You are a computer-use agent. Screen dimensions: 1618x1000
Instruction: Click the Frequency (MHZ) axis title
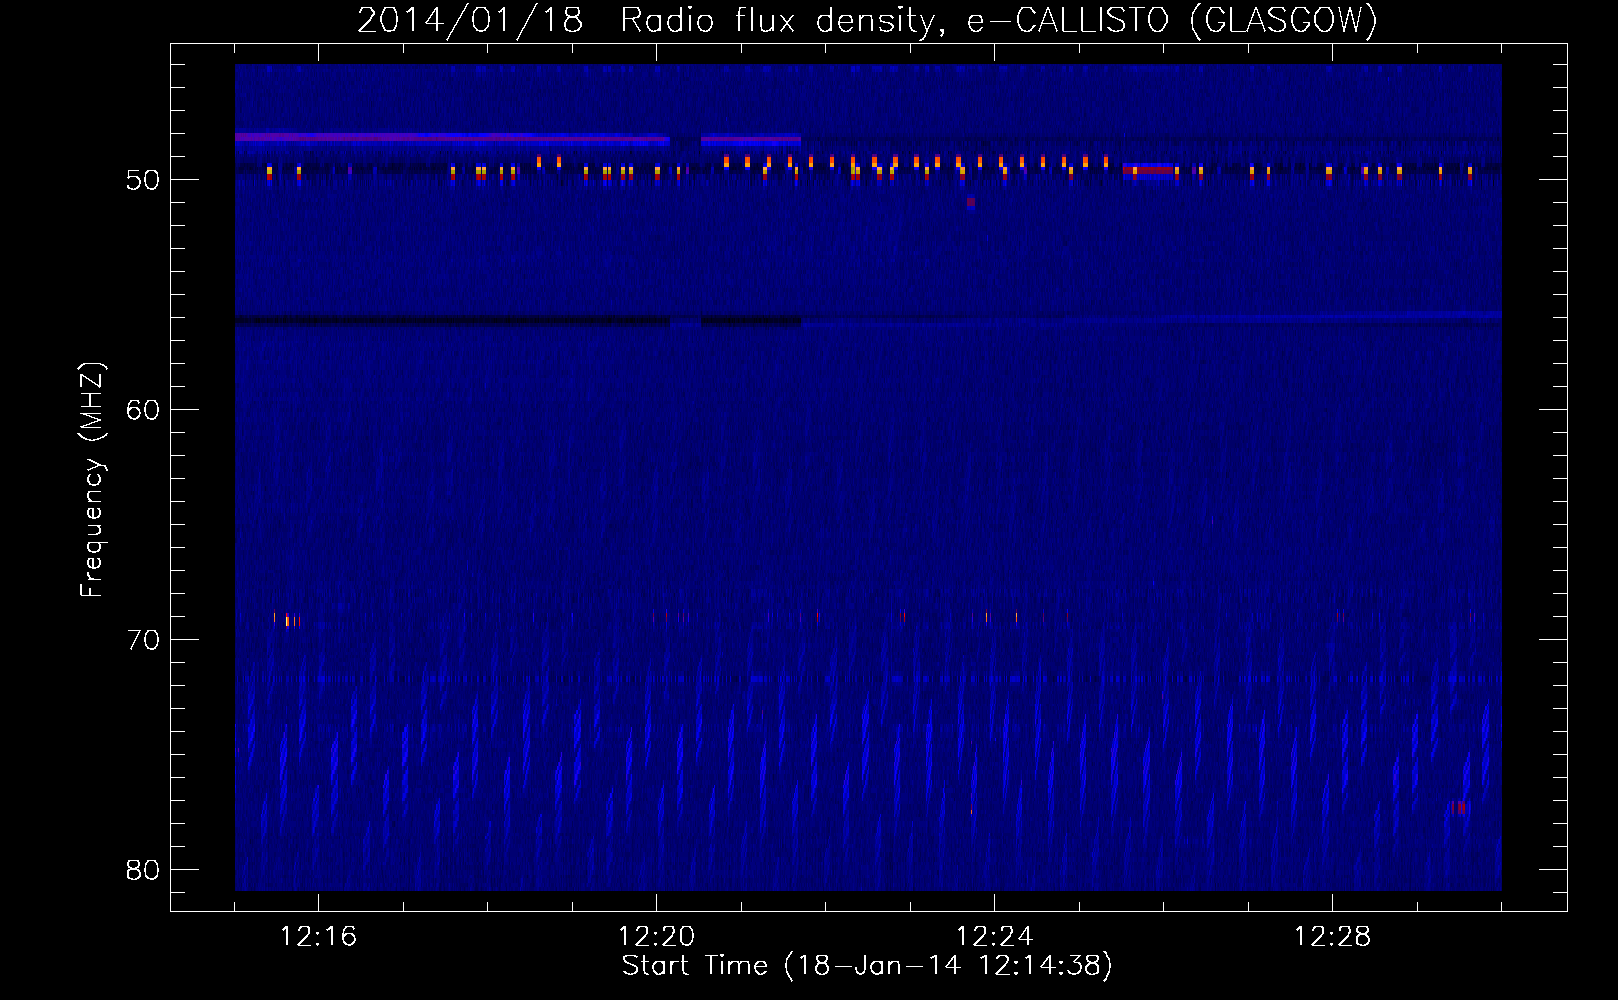(92, 480)
